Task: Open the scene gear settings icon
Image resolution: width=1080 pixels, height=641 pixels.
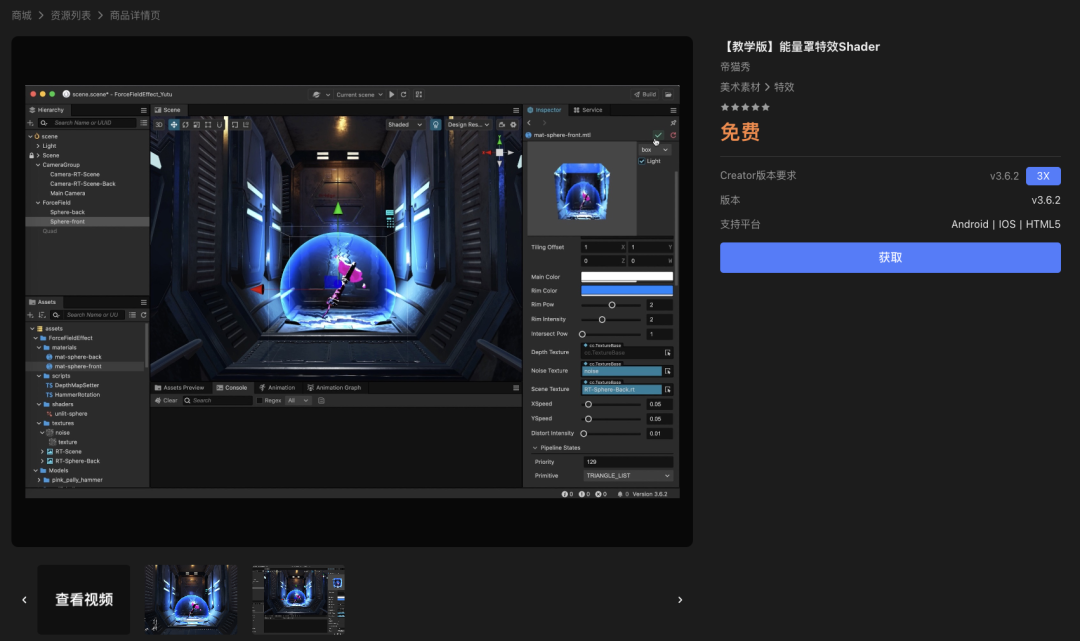Action: tap(513, 125)
